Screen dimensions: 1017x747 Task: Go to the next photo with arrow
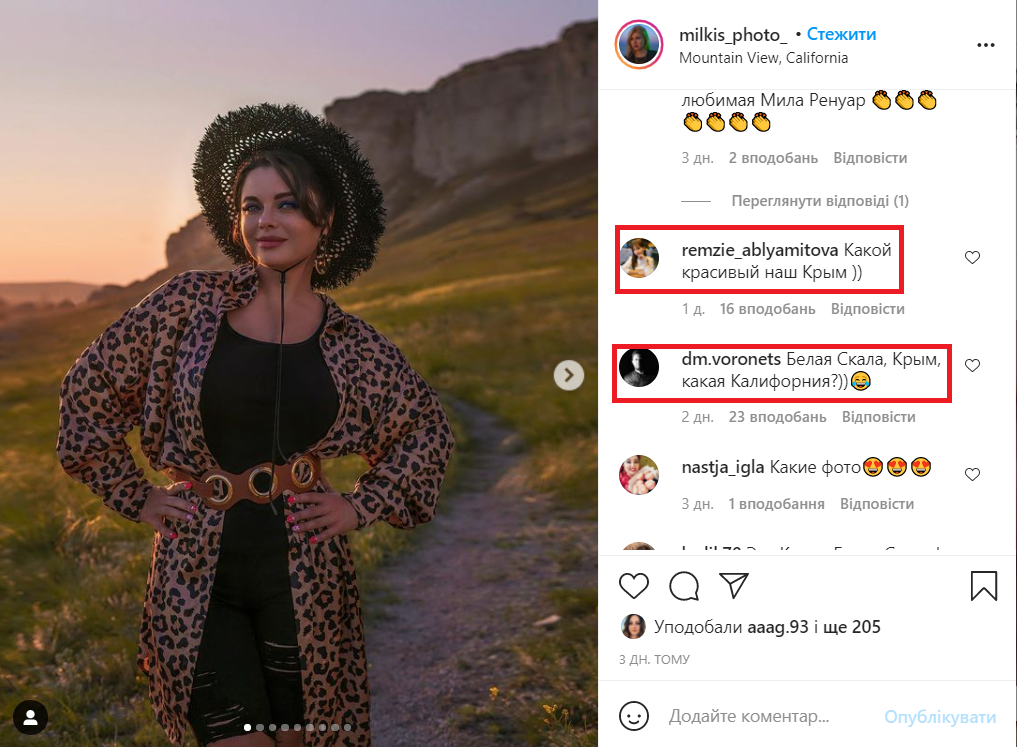[x=569, y=375]
